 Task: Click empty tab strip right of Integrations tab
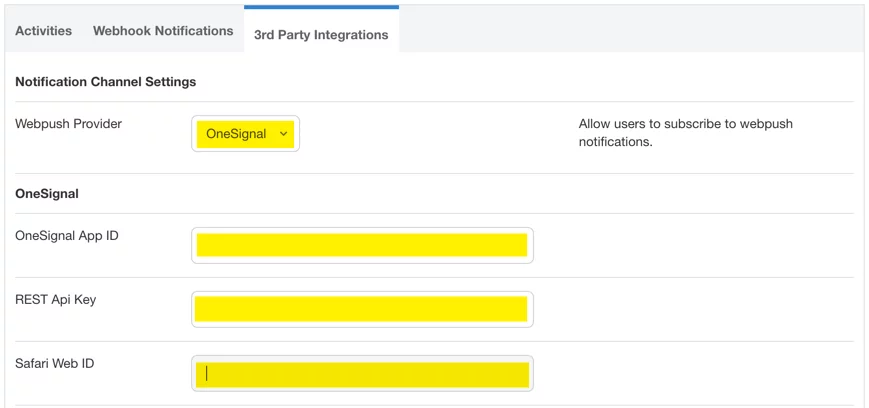tap(630, 31)
